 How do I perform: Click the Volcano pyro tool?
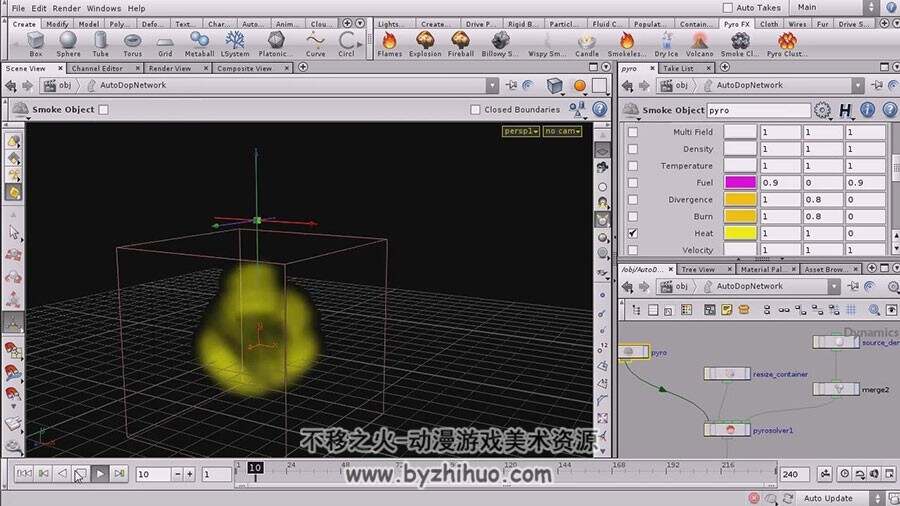tap(700, 44)
